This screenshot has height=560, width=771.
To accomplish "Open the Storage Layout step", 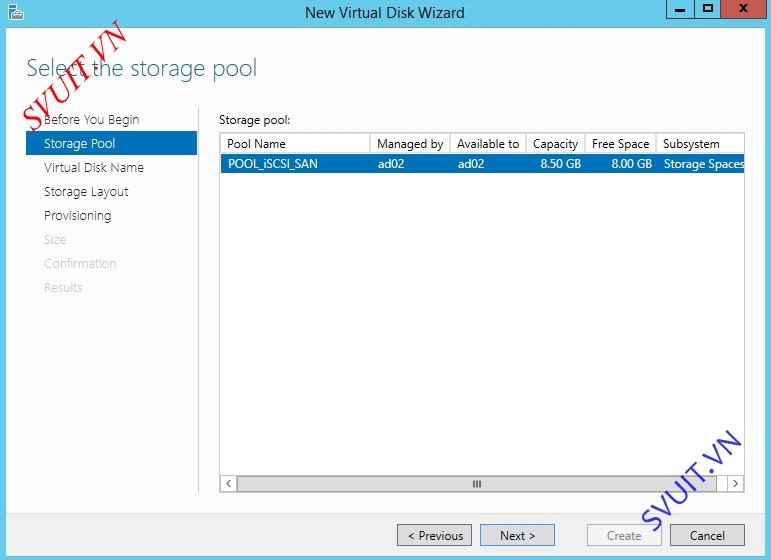I will click(x=86, y=192).
